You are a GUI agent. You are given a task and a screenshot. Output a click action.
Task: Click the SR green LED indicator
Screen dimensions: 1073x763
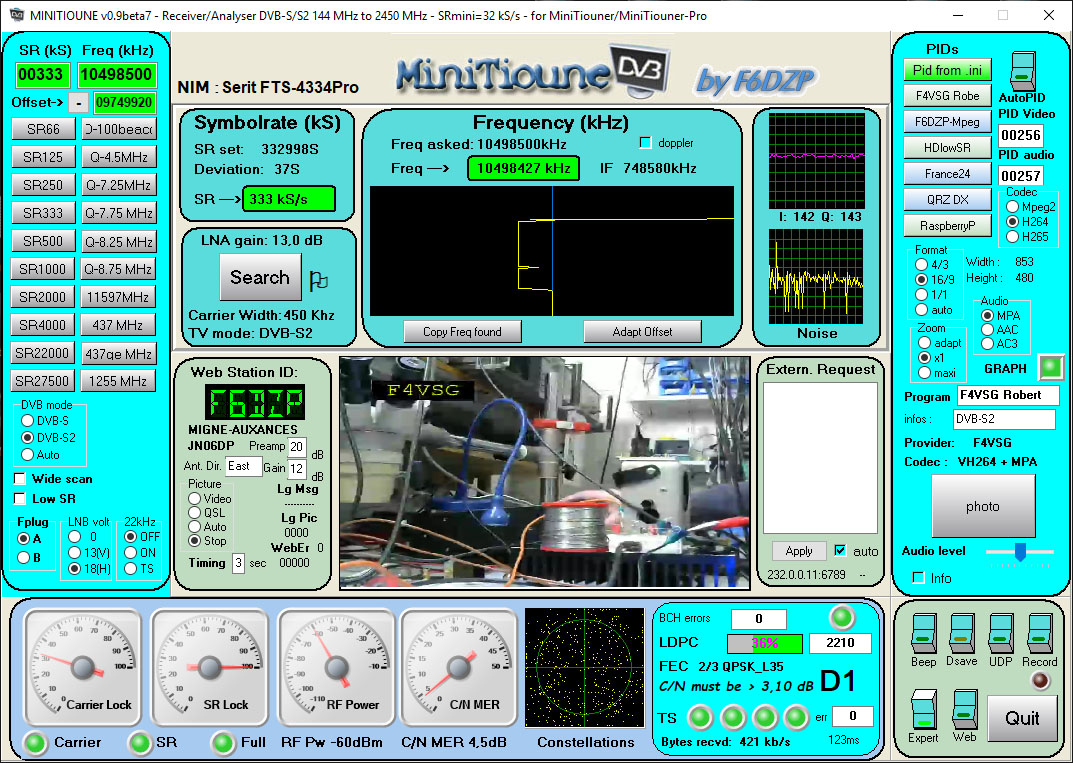point(140,742)
